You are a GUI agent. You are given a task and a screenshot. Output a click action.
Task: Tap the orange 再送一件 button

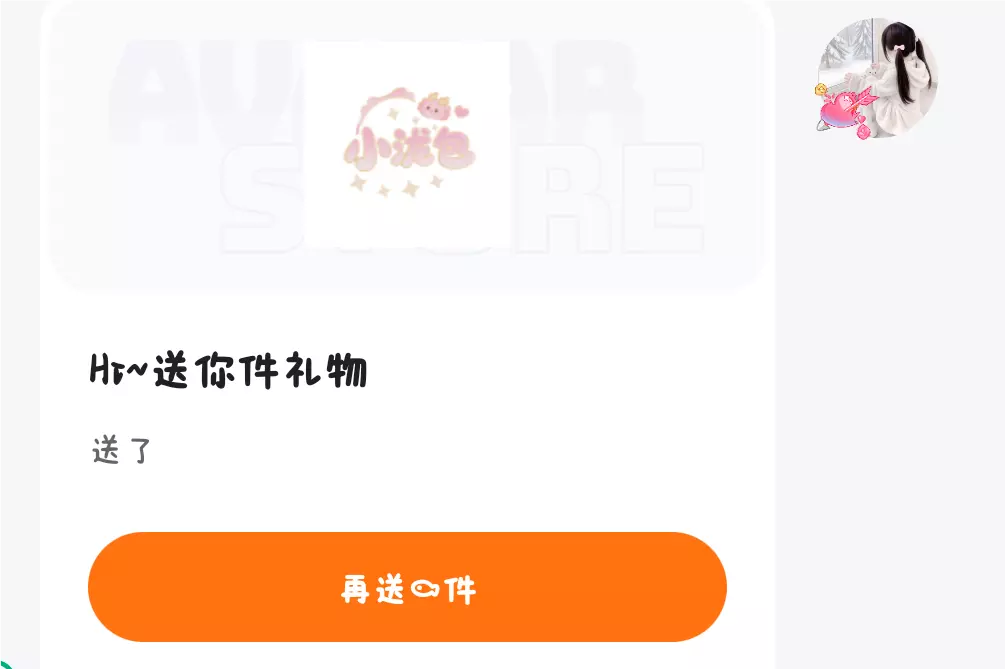point(407,587)
